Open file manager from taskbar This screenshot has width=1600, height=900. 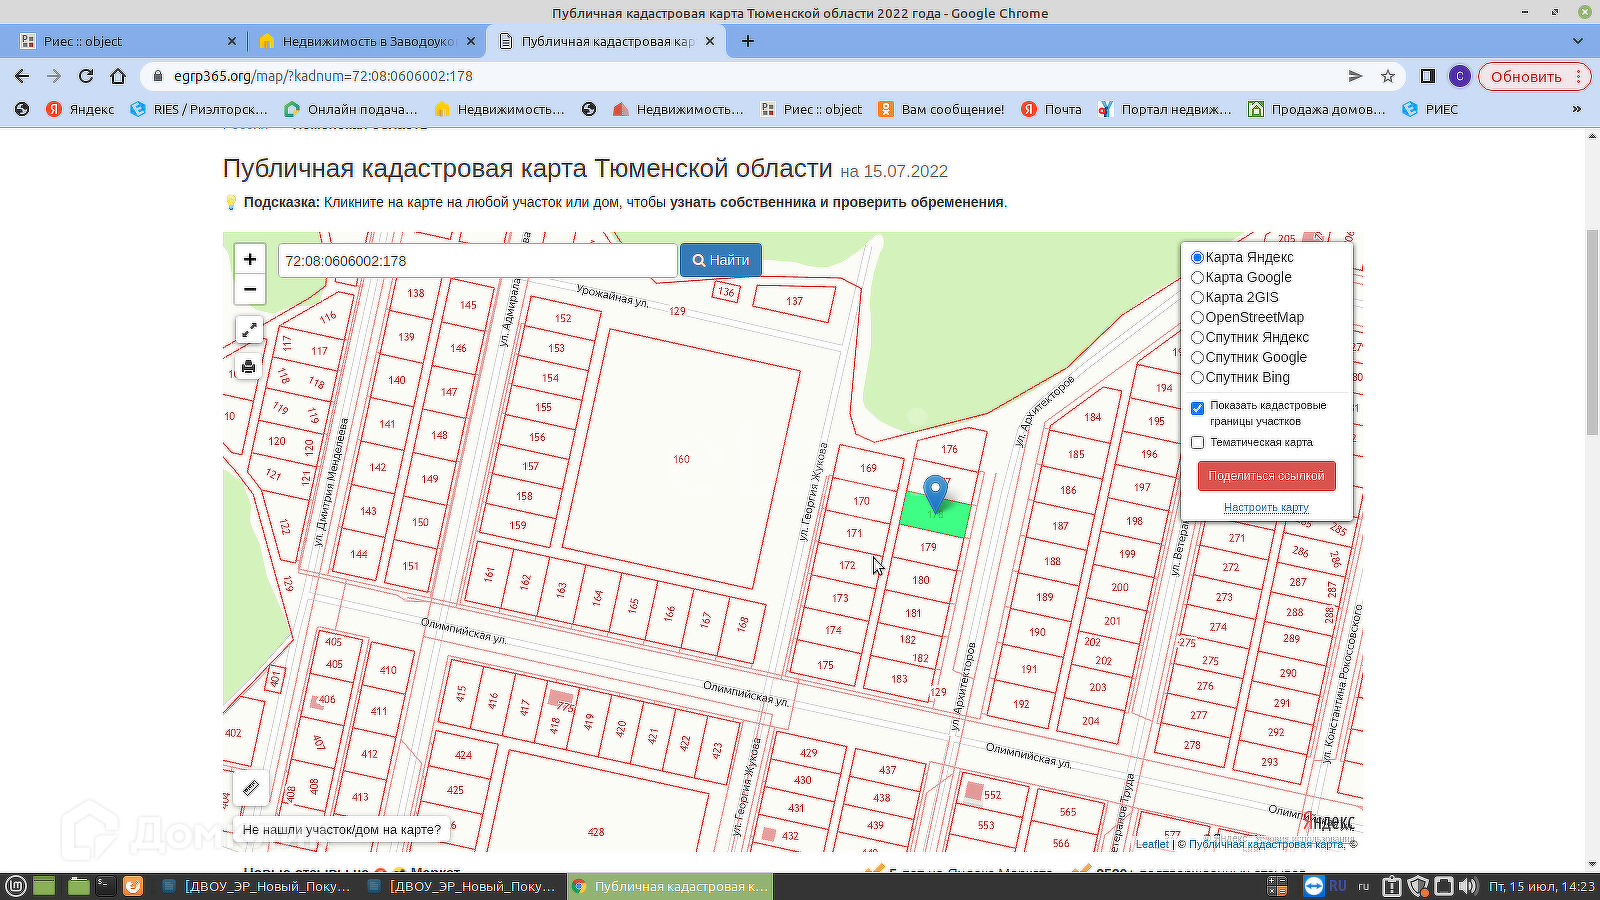coord(79,886)
